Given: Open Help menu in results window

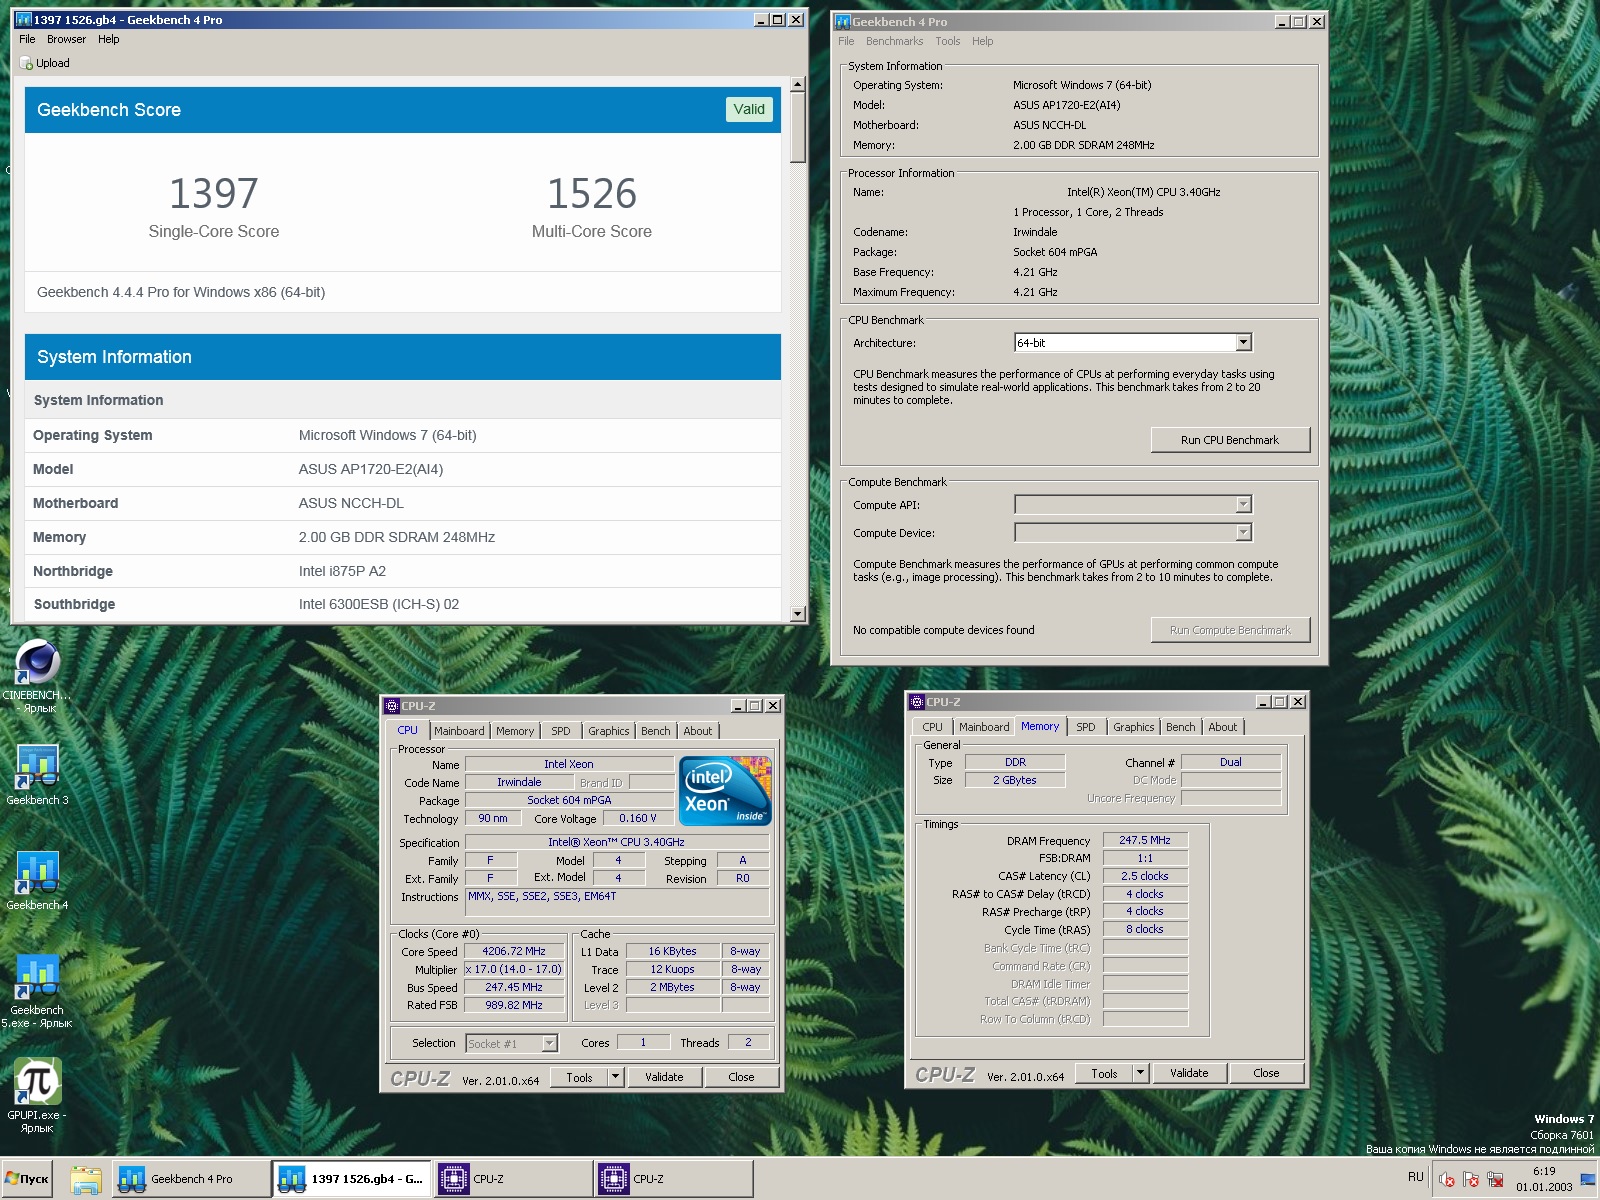Looking at the screenshot, I should (x=109, y=39).
